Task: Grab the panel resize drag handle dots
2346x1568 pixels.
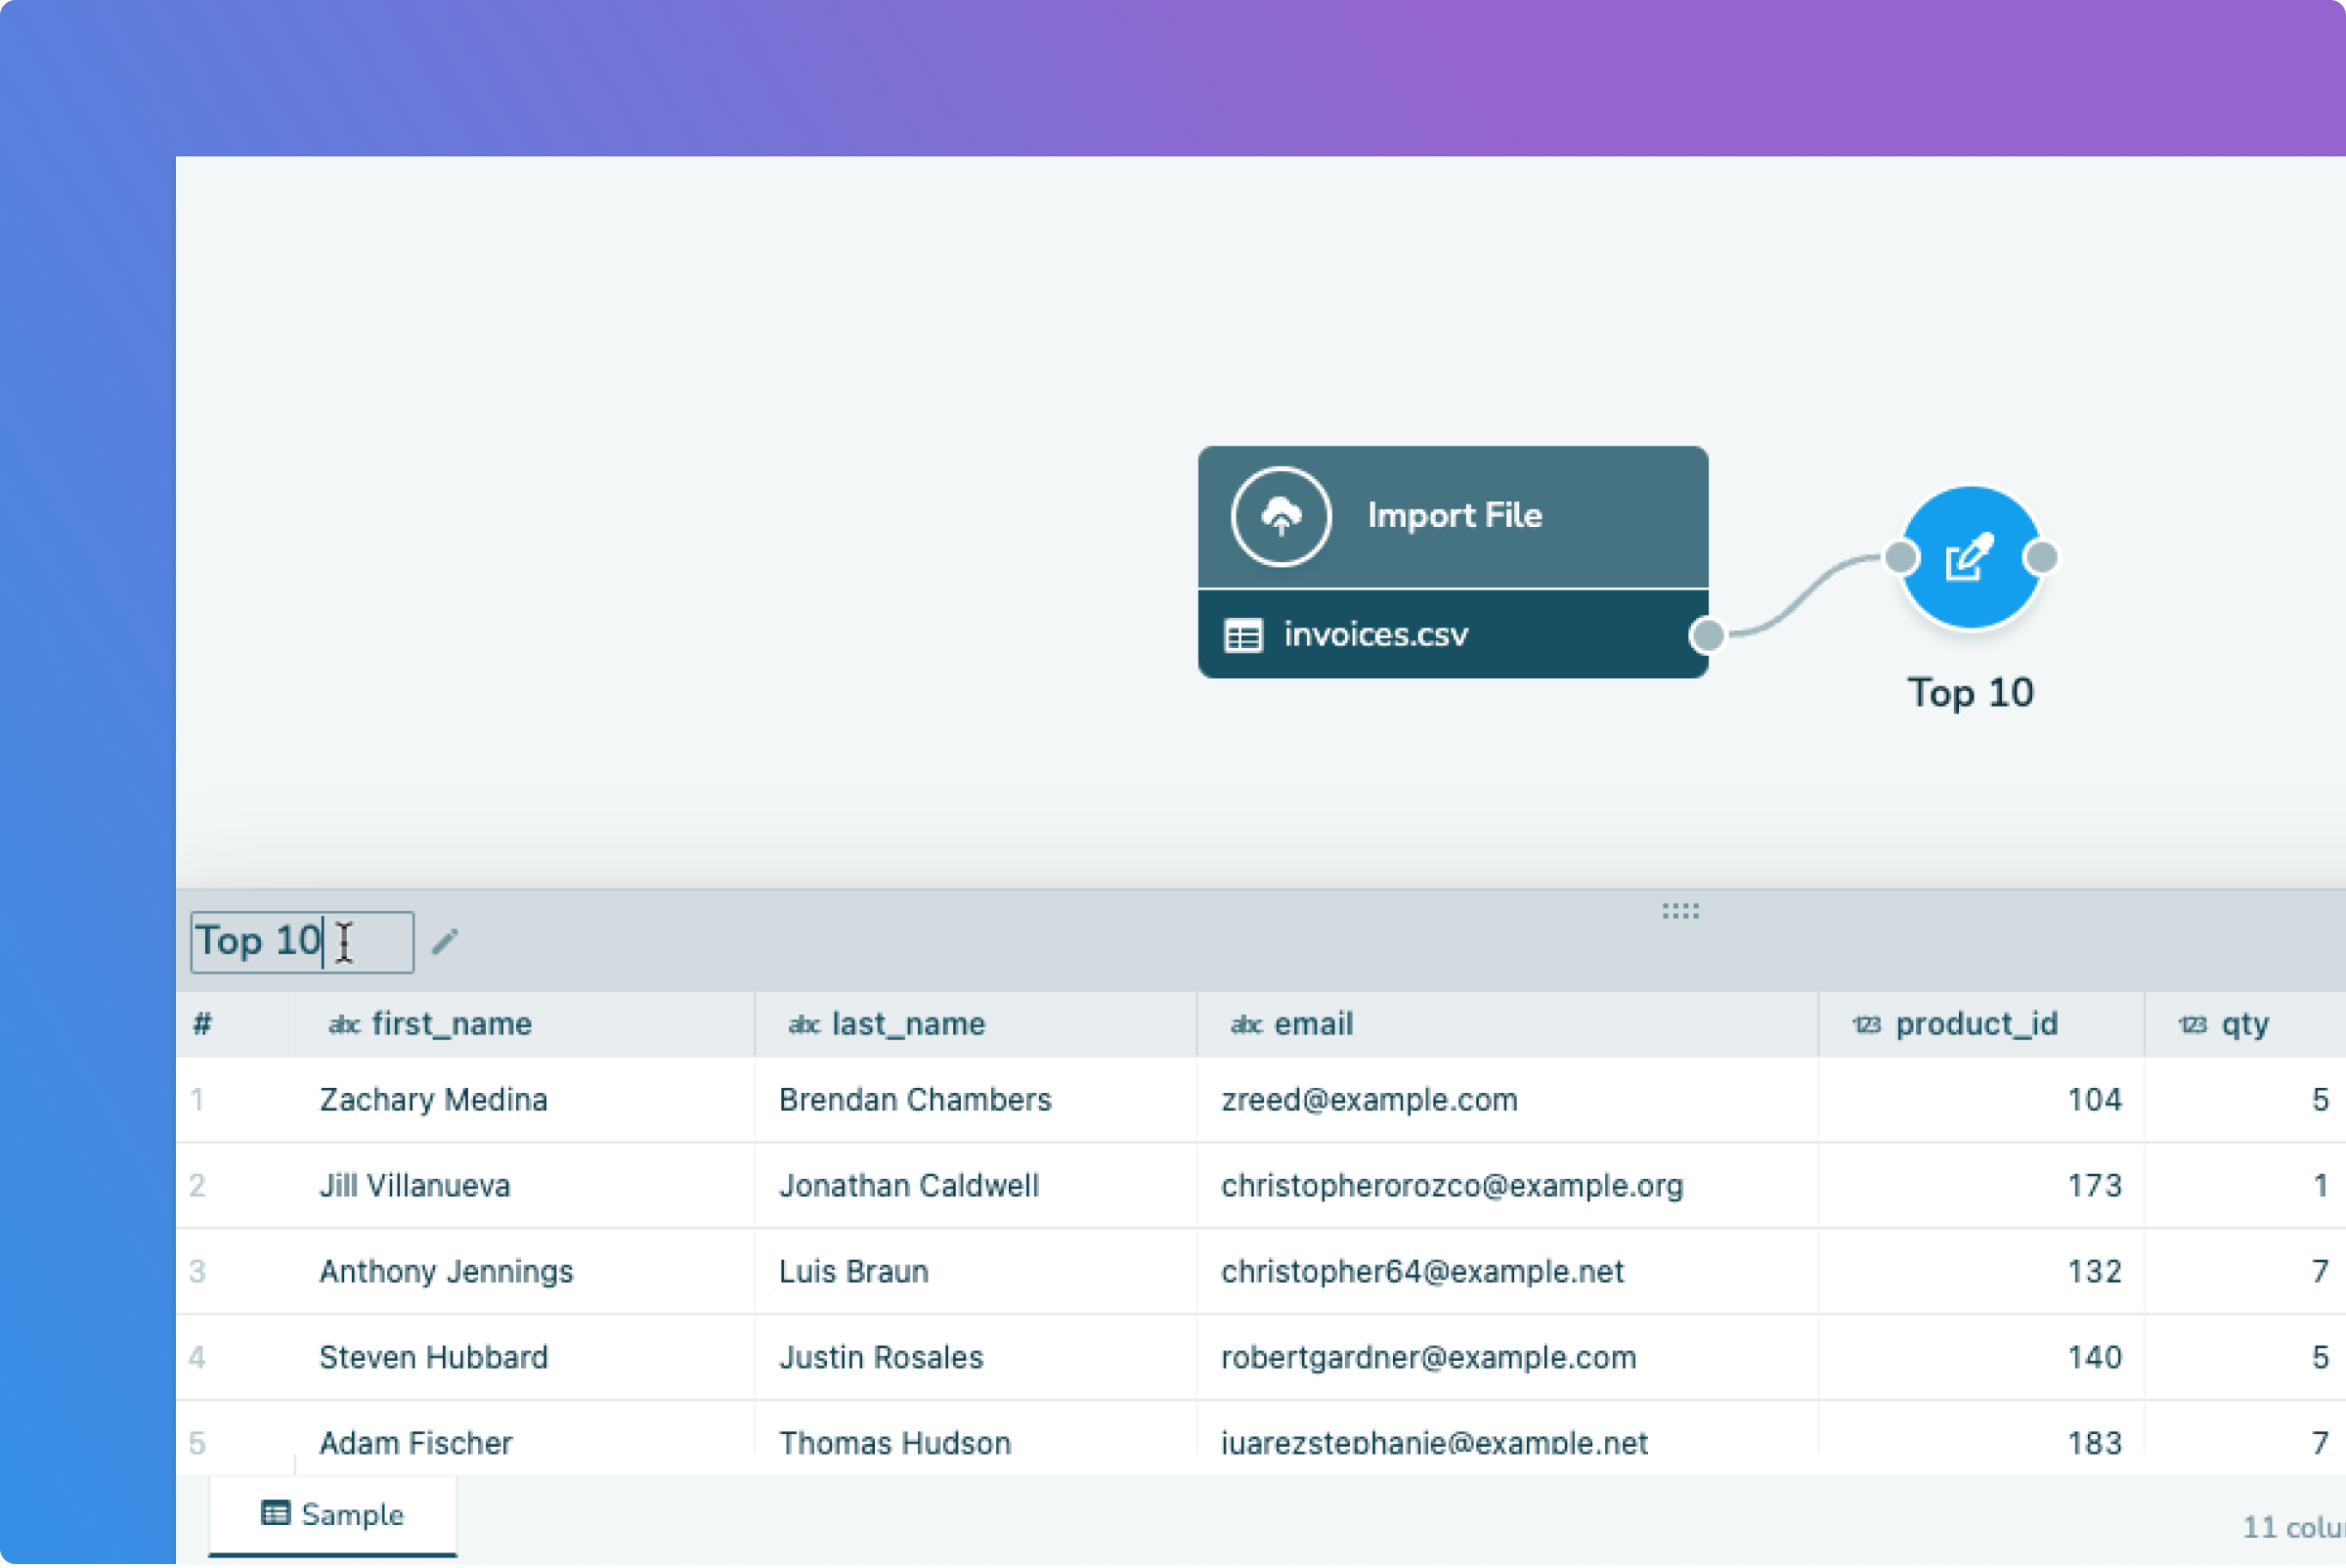Action: (x=1680, y=911)
